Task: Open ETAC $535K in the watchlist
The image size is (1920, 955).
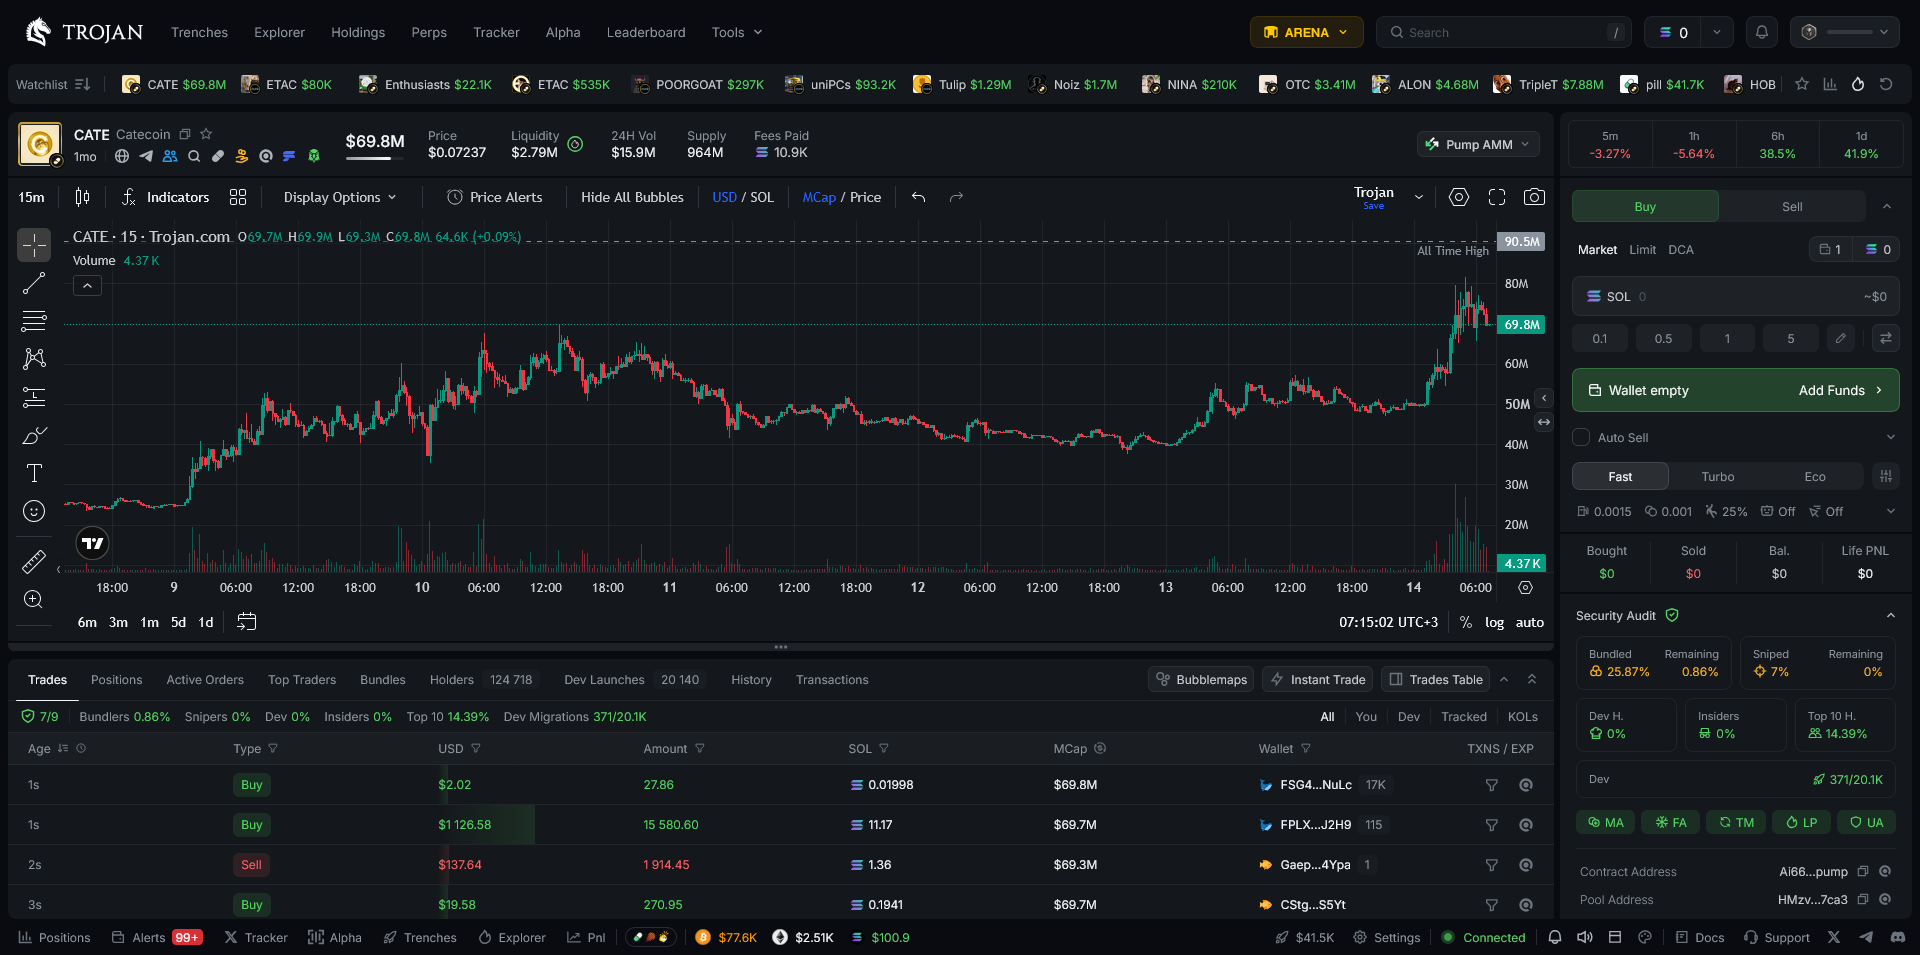Action: click(560, 84)
